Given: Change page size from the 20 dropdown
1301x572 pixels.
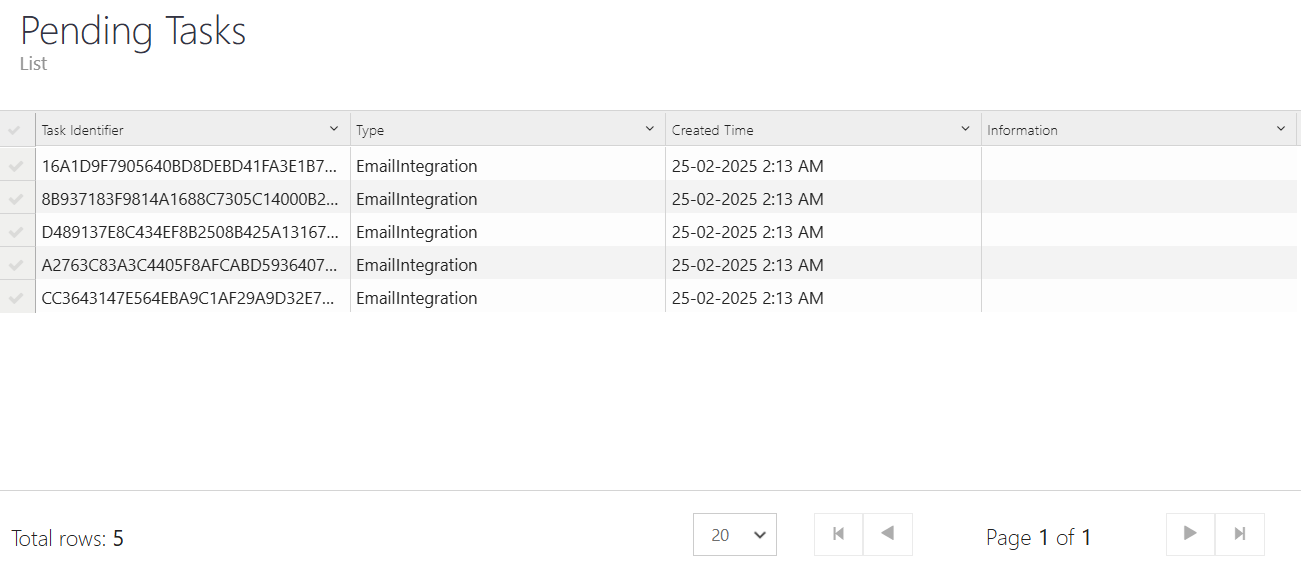Looking at the screenshot, I should click(x=735, y=535).
